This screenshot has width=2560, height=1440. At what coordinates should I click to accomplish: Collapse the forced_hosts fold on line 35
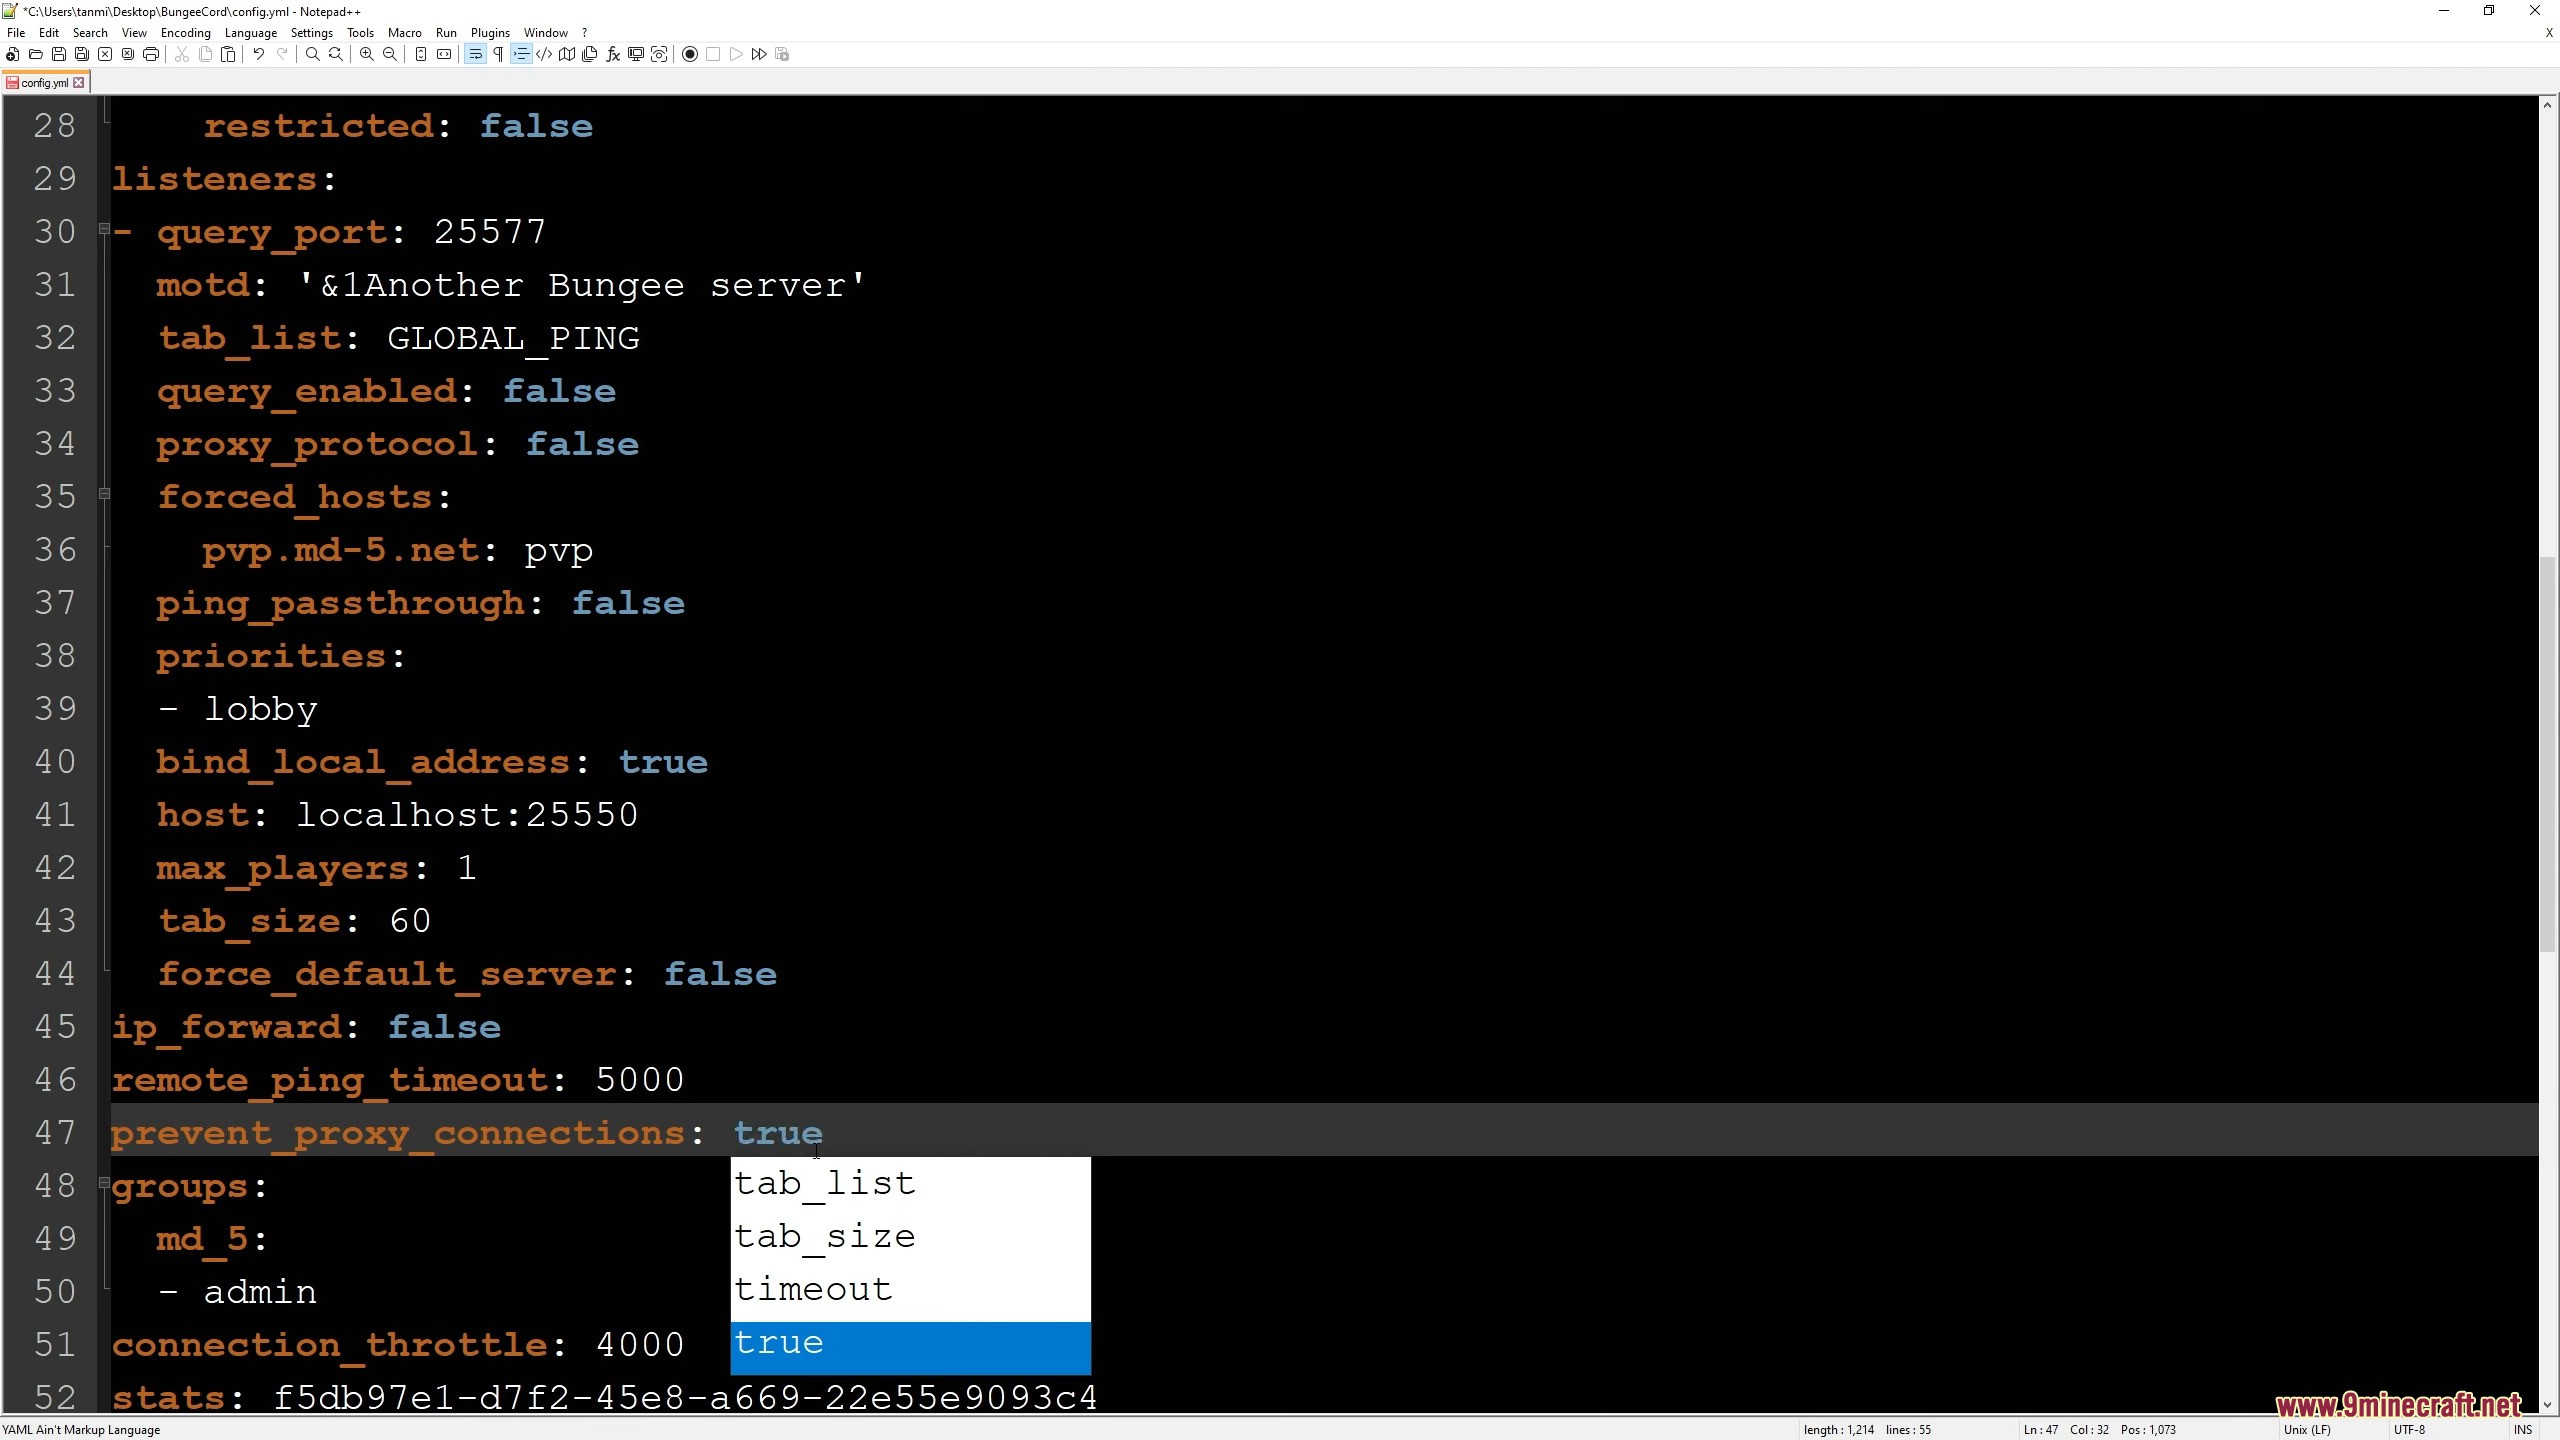click(104, 494)
